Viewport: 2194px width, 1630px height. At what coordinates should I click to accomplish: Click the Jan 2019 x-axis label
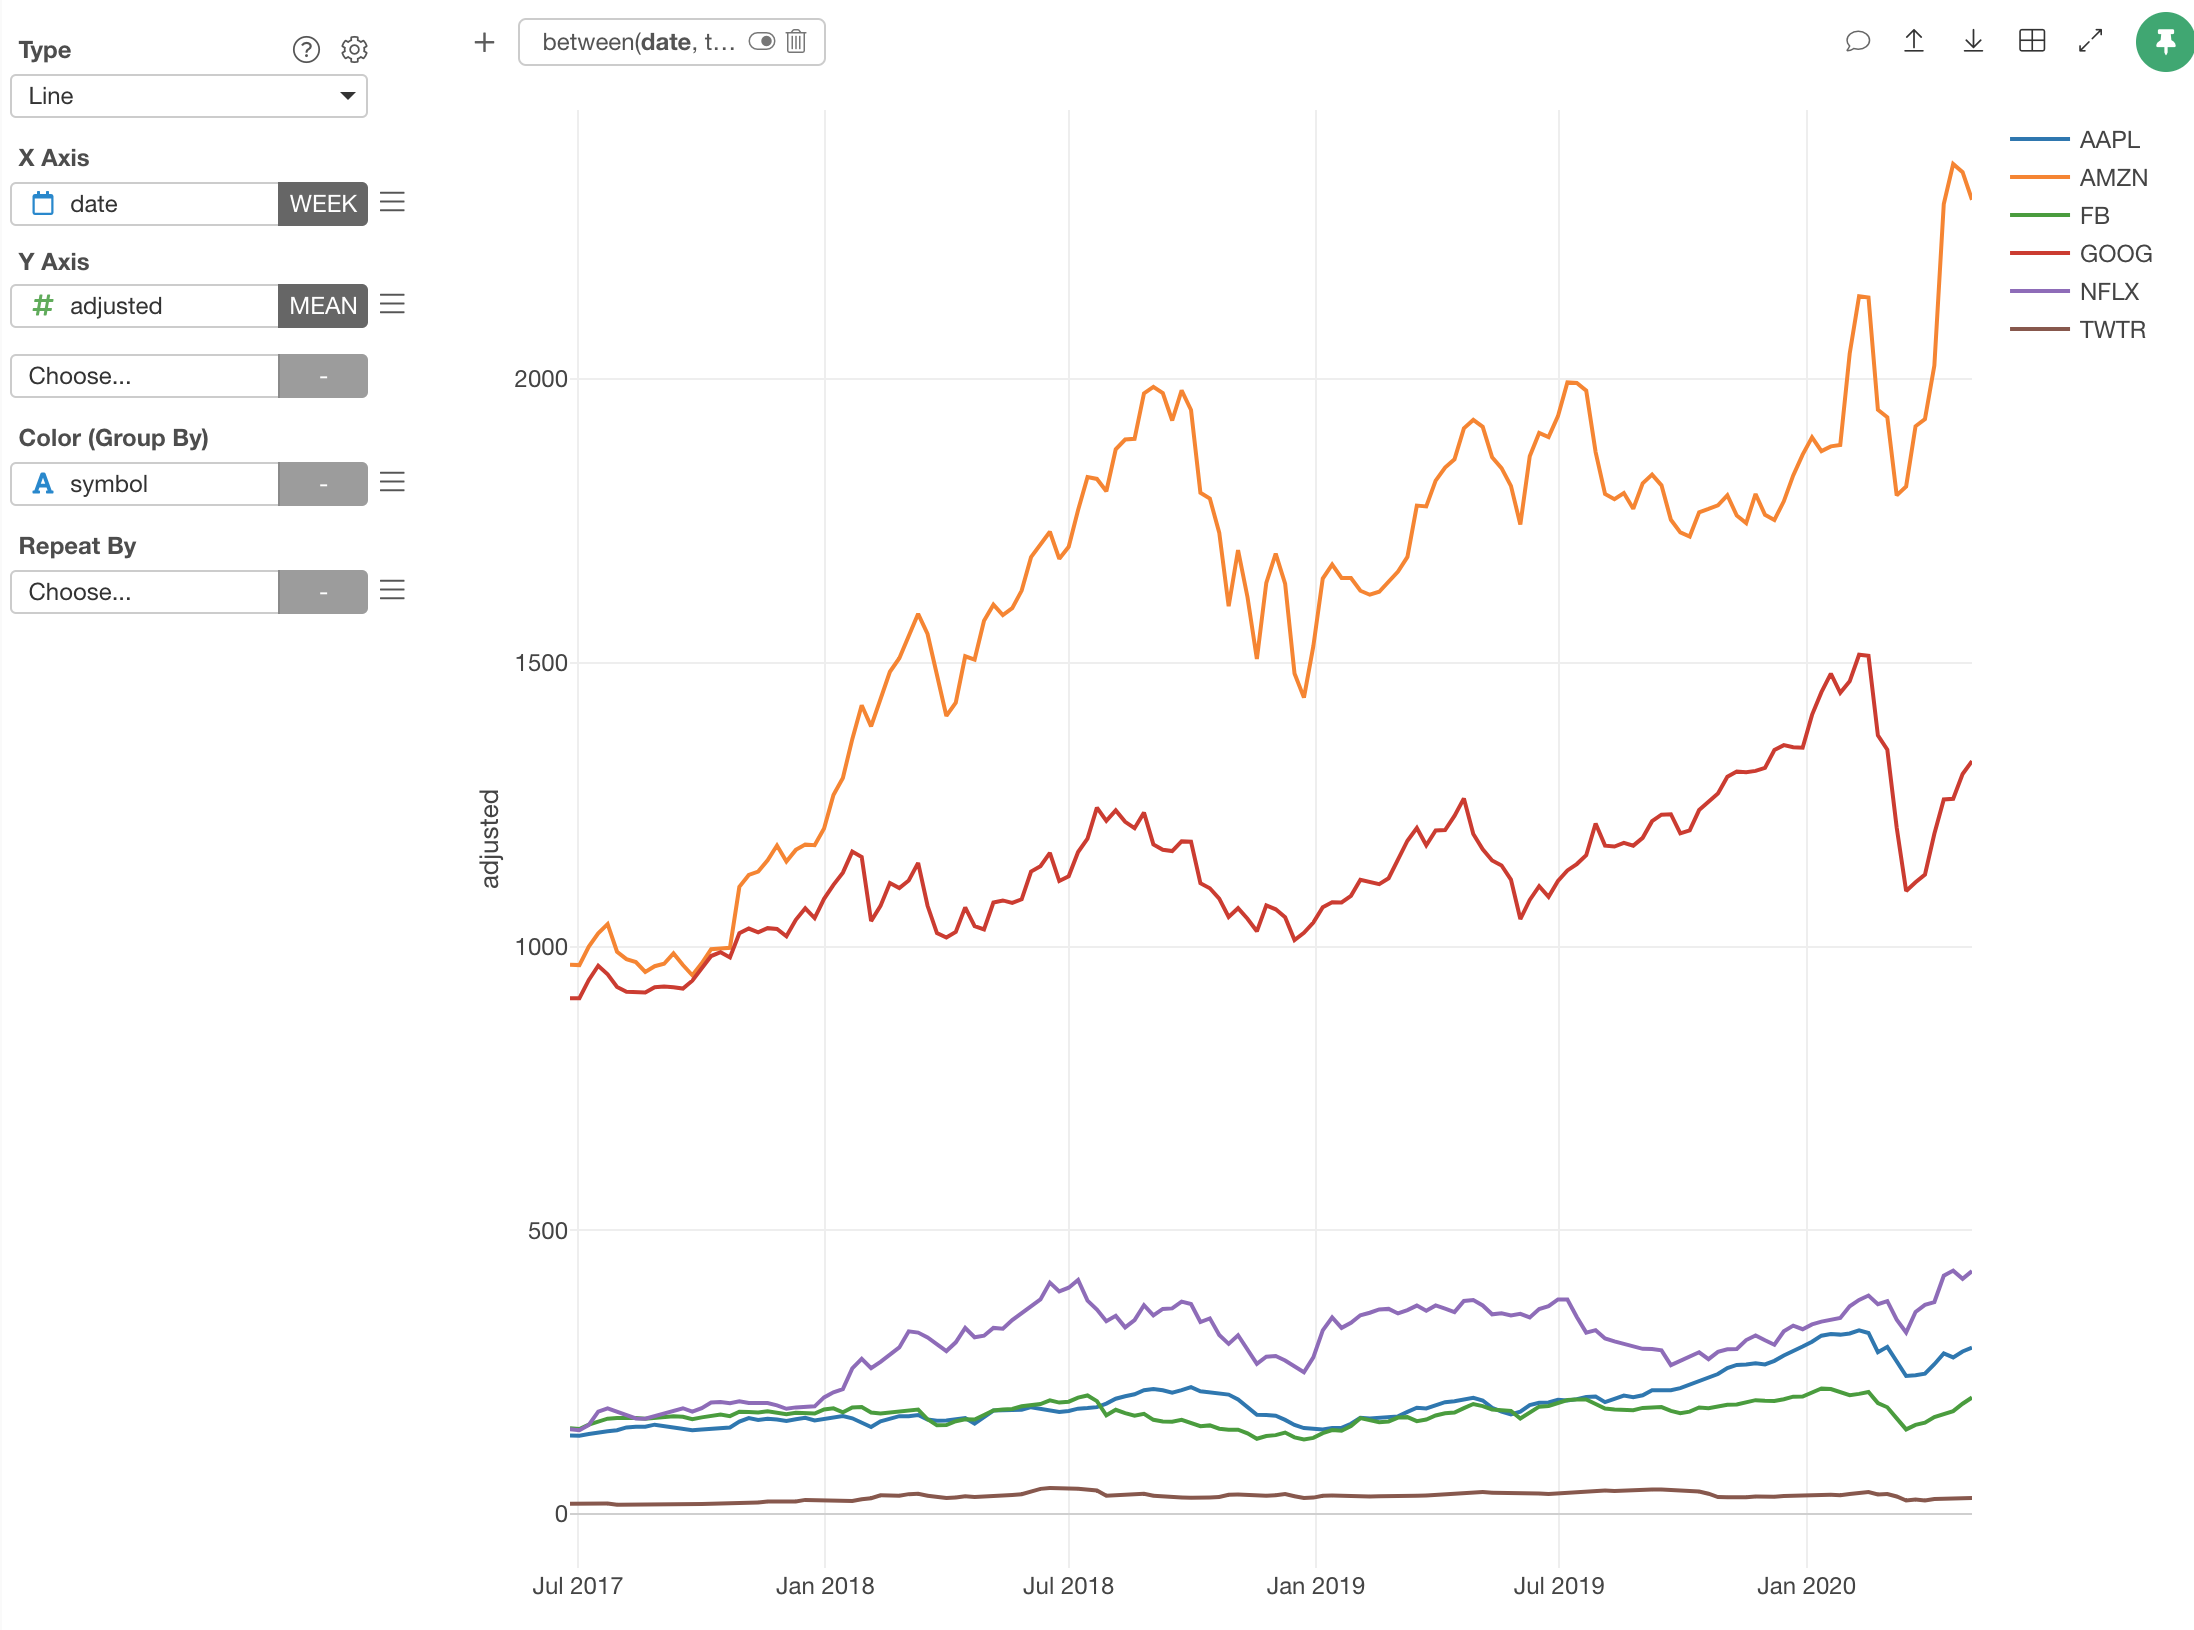1315,1586
